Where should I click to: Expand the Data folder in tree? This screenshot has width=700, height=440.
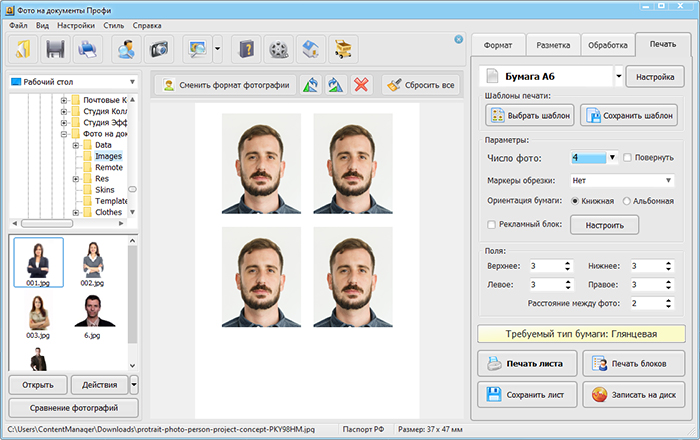pyautogui.click(x=75, y=145)
